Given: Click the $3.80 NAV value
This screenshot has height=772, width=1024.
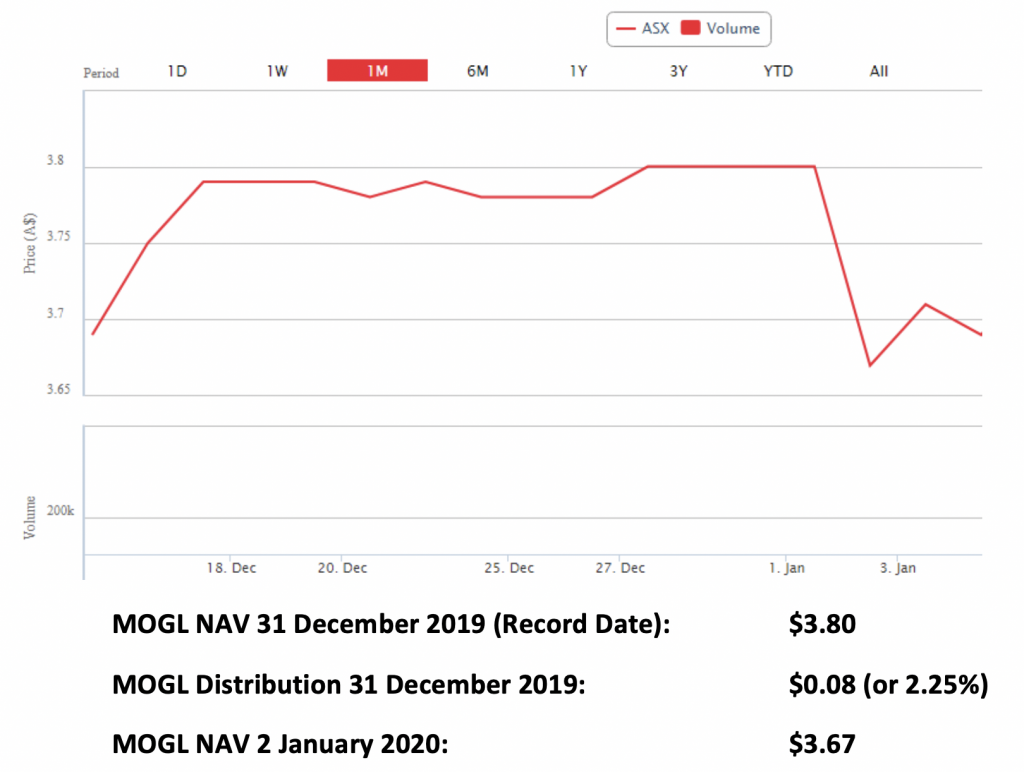Looking at the screenshot, I should [822, 624].
